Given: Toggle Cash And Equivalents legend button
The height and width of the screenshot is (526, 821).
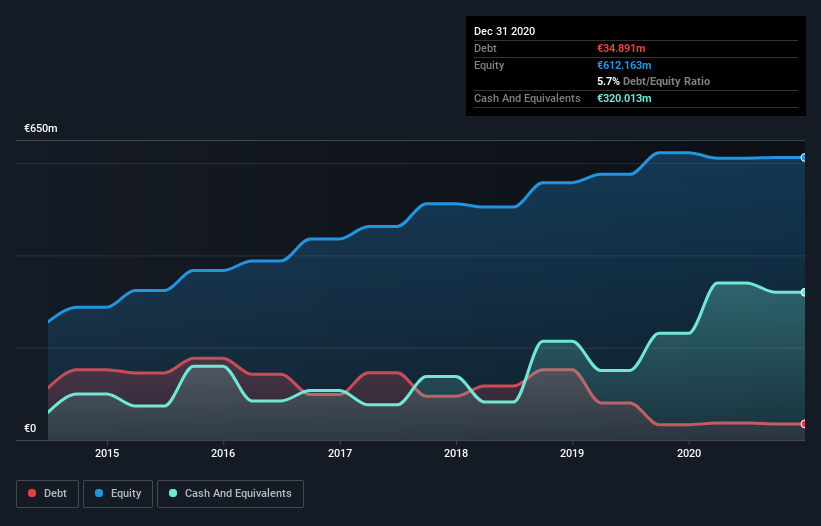Looking at the screenshot, I should [x=230, y=494].
